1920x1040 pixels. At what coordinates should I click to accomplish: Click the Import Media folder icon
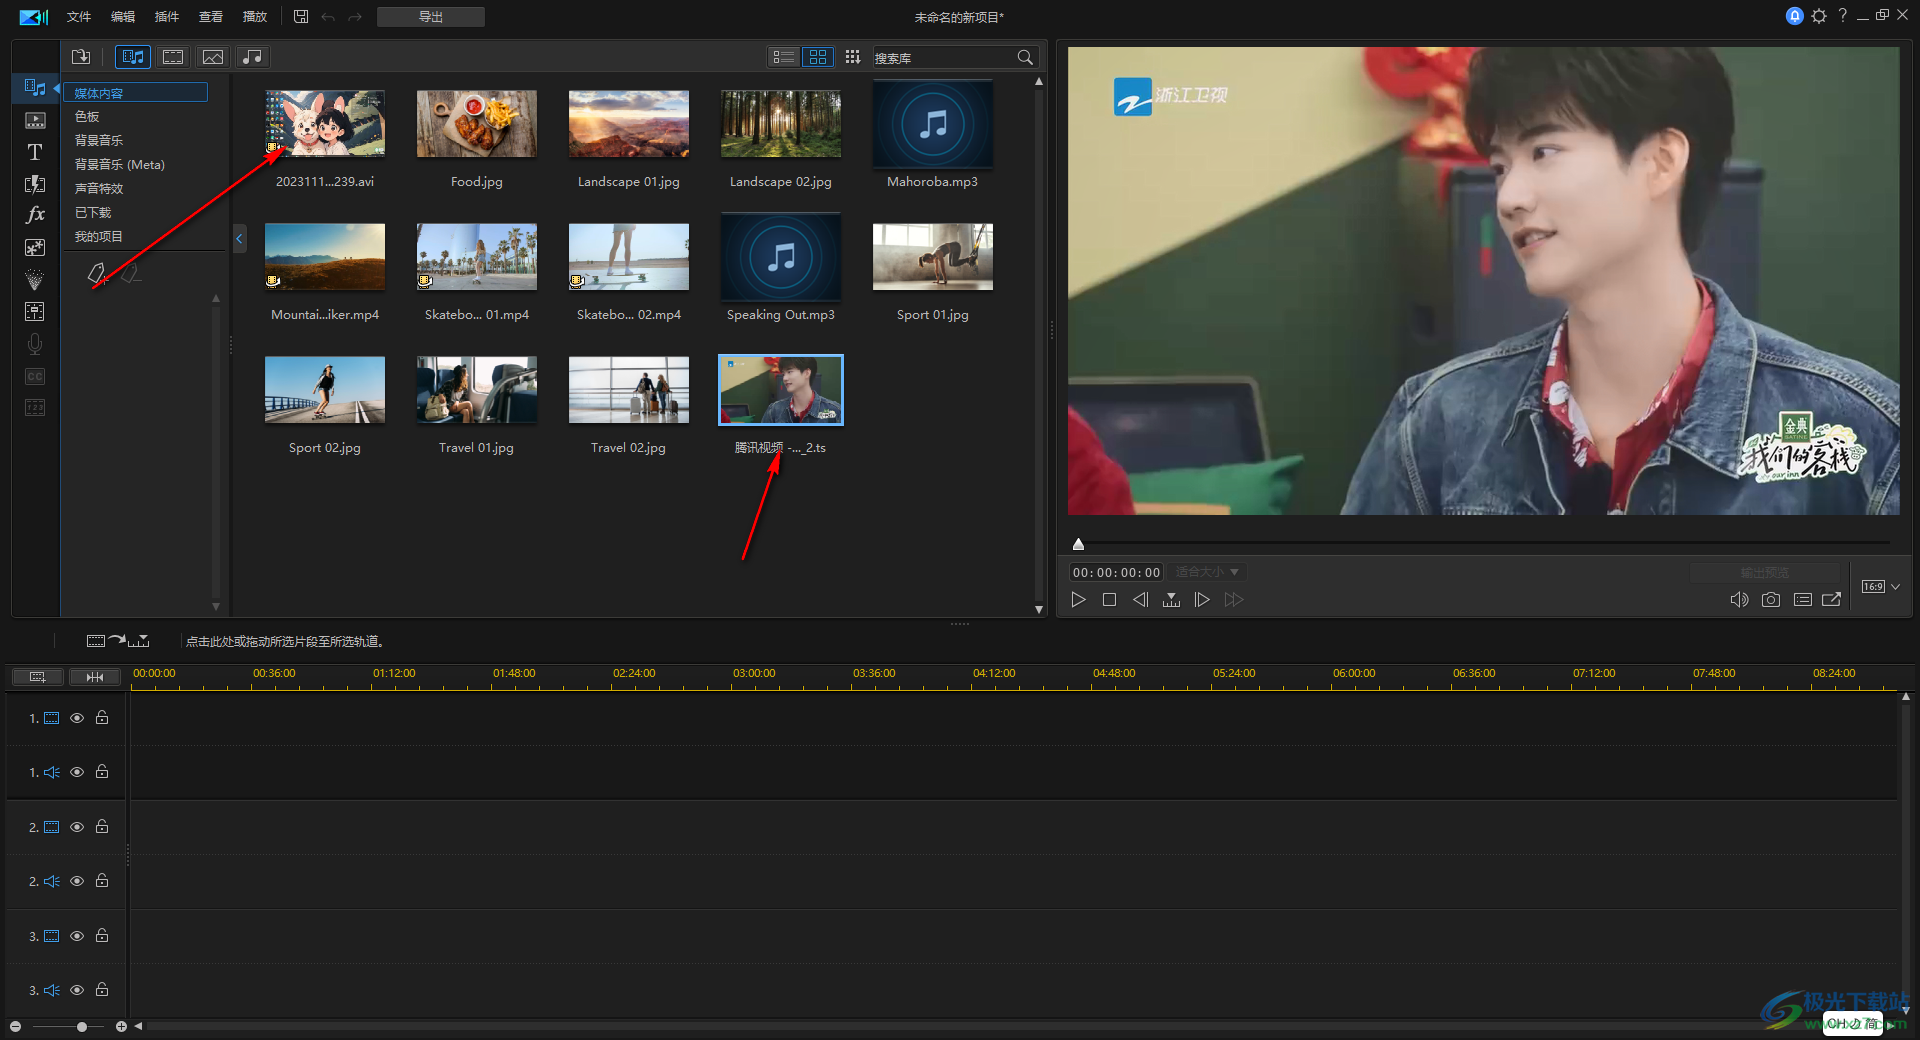tap(81, 57)
